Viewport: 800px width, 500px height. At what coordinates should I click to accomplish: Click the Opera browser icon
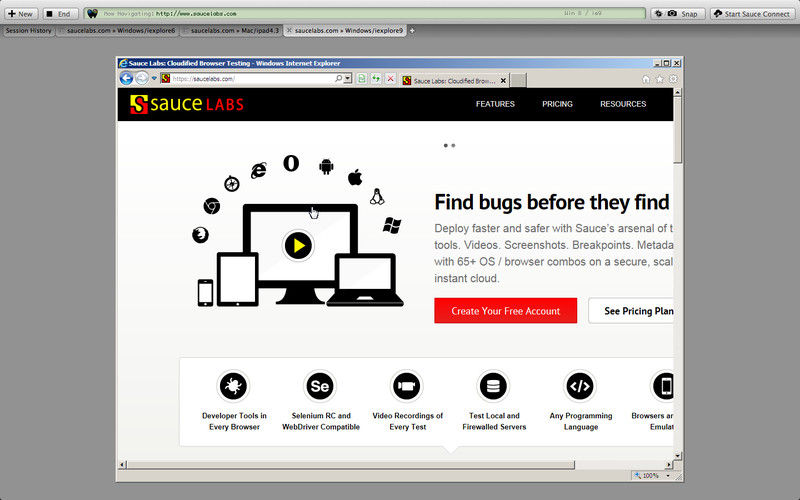(291, 163)
